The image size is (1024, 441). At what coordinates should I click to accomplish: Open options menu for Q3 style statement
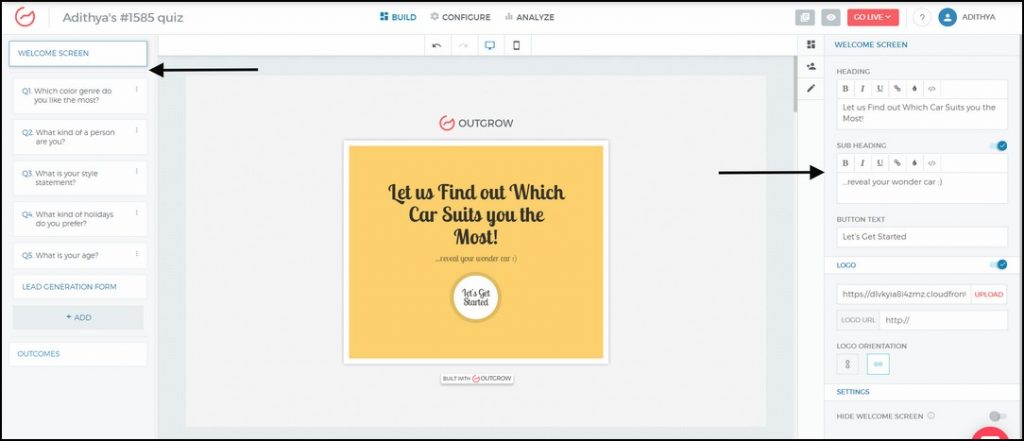[x=137, y=170]
